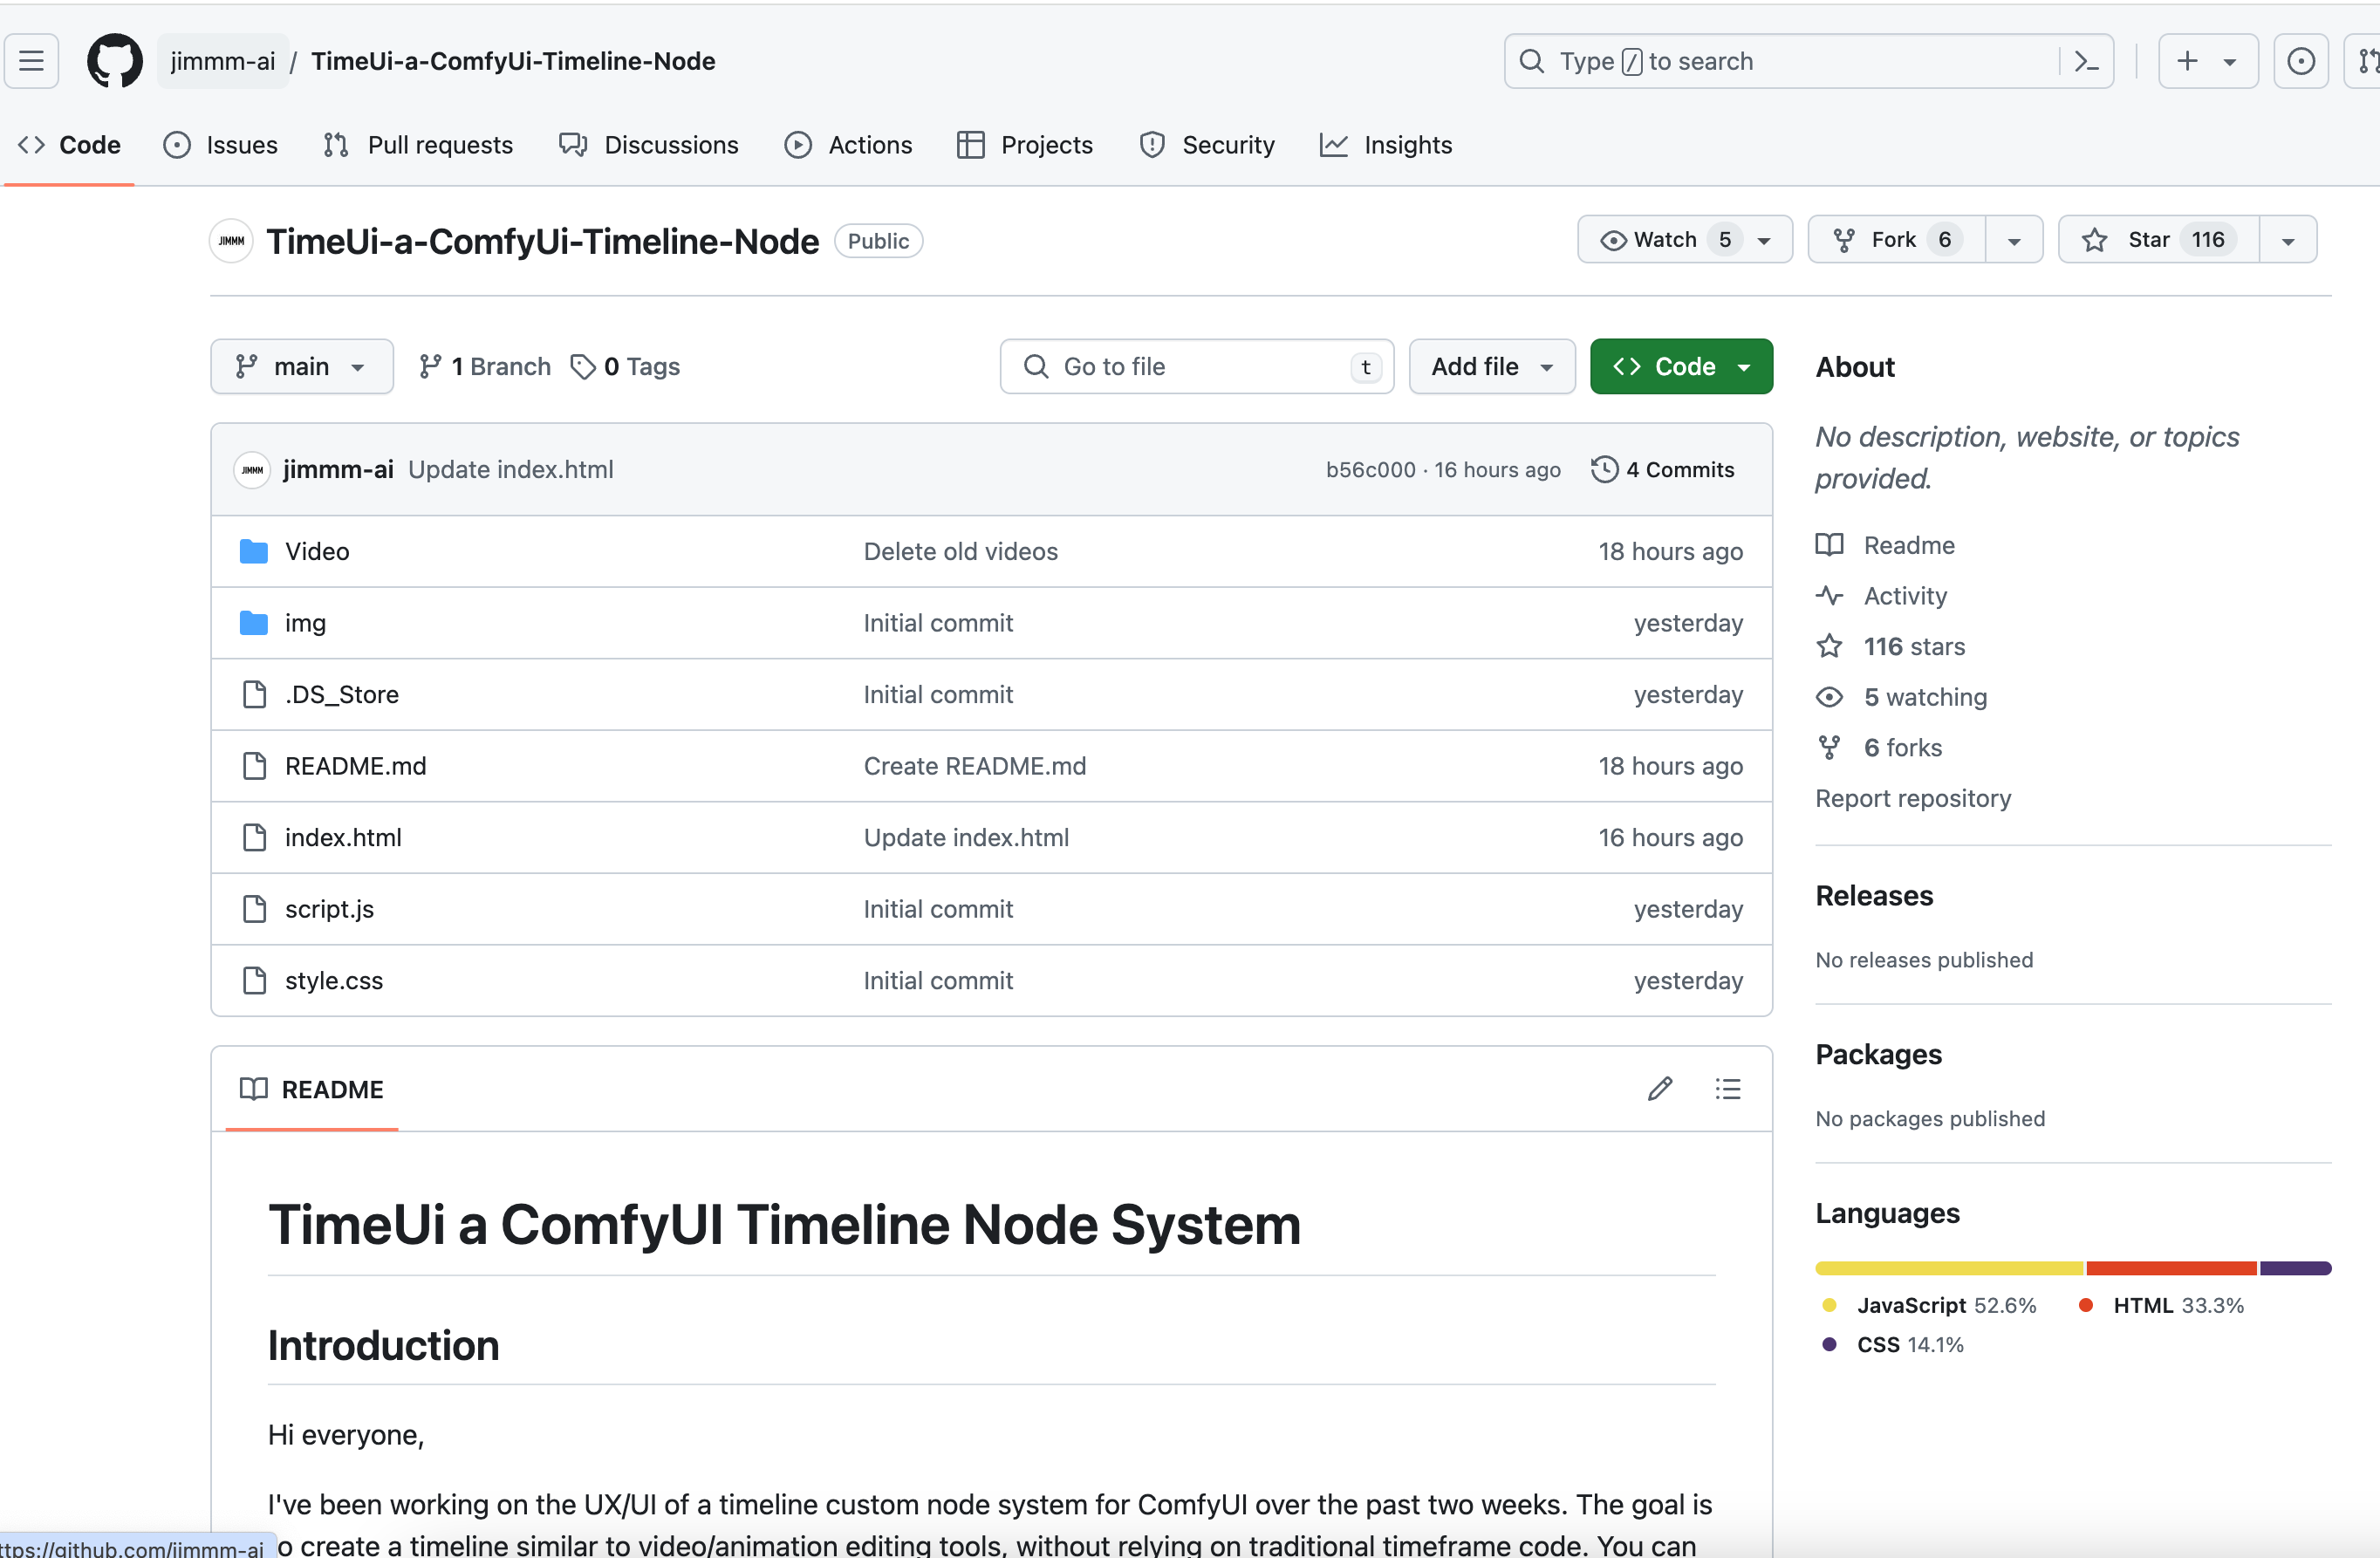The width and height of the screenshot is (2380, 1558).
Task: Go to GitHub home via Octocat logo
Action: coord(114,61)
